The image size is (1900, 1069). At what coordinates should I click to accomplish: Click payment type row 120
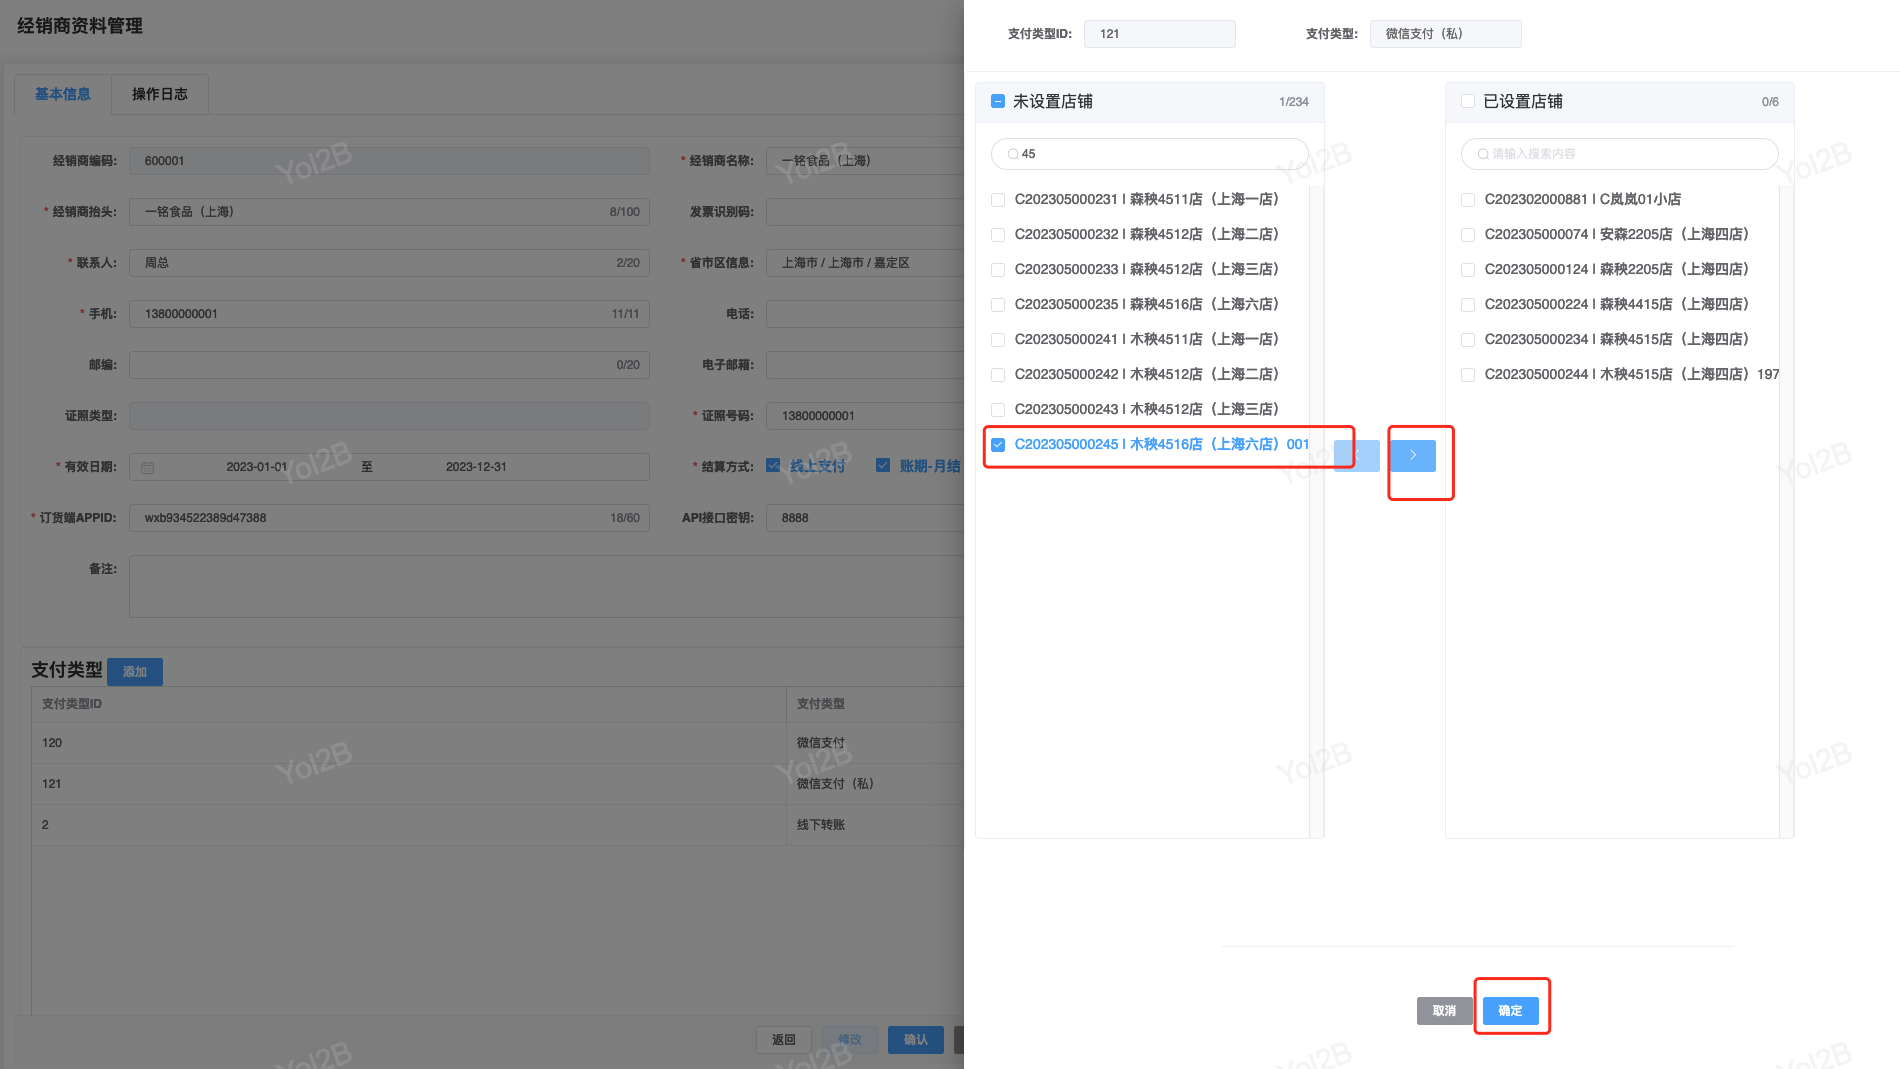[498, 743]
